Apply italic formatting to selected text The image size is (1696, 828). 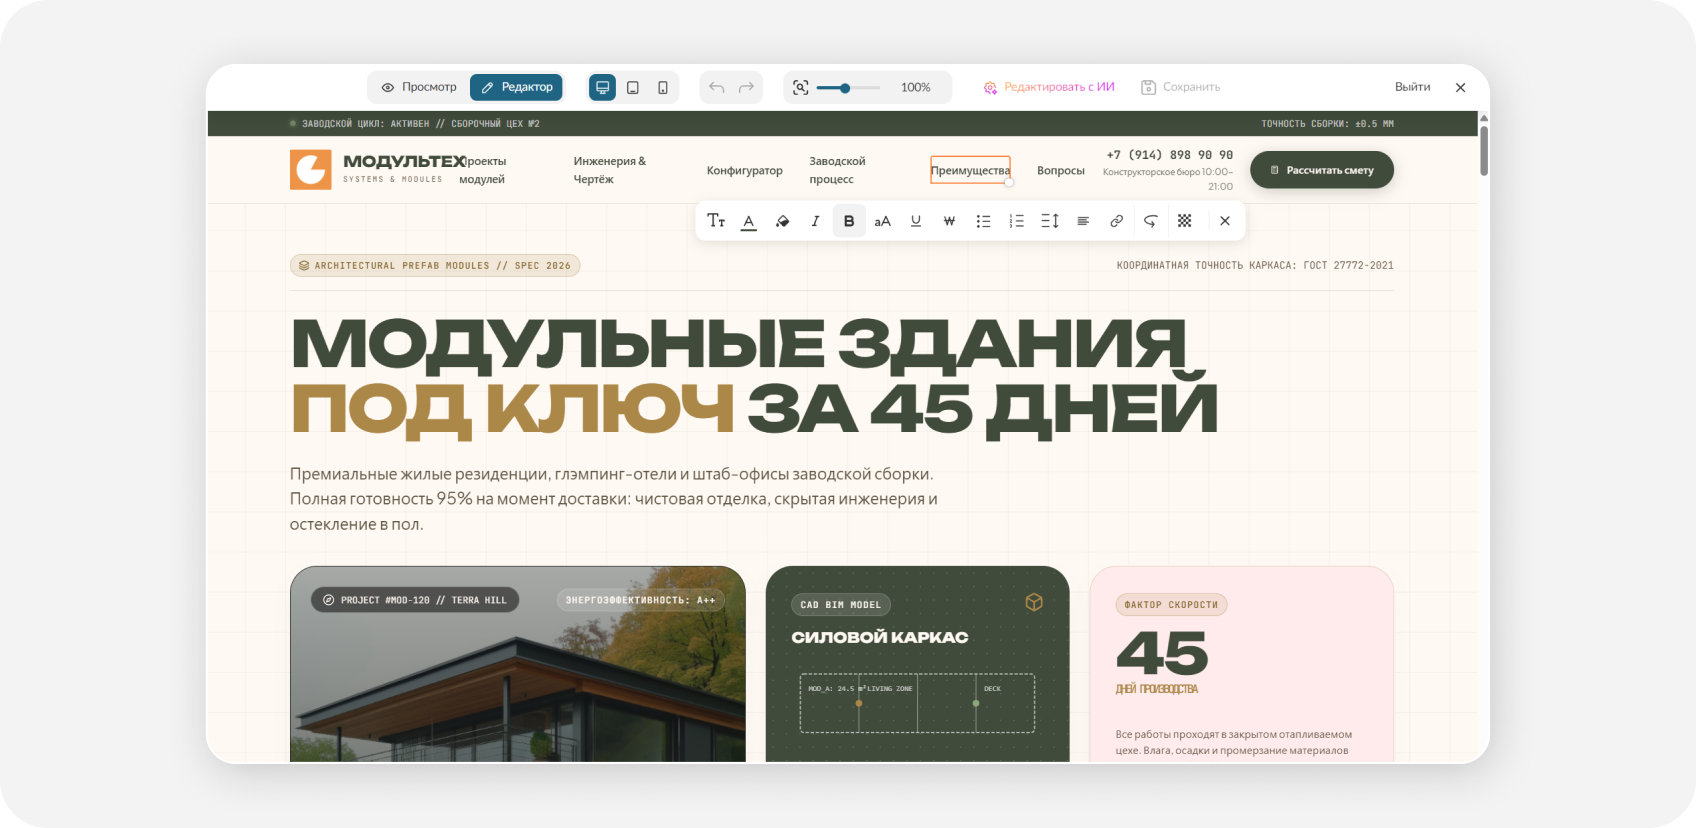click(x=815, y=221)
